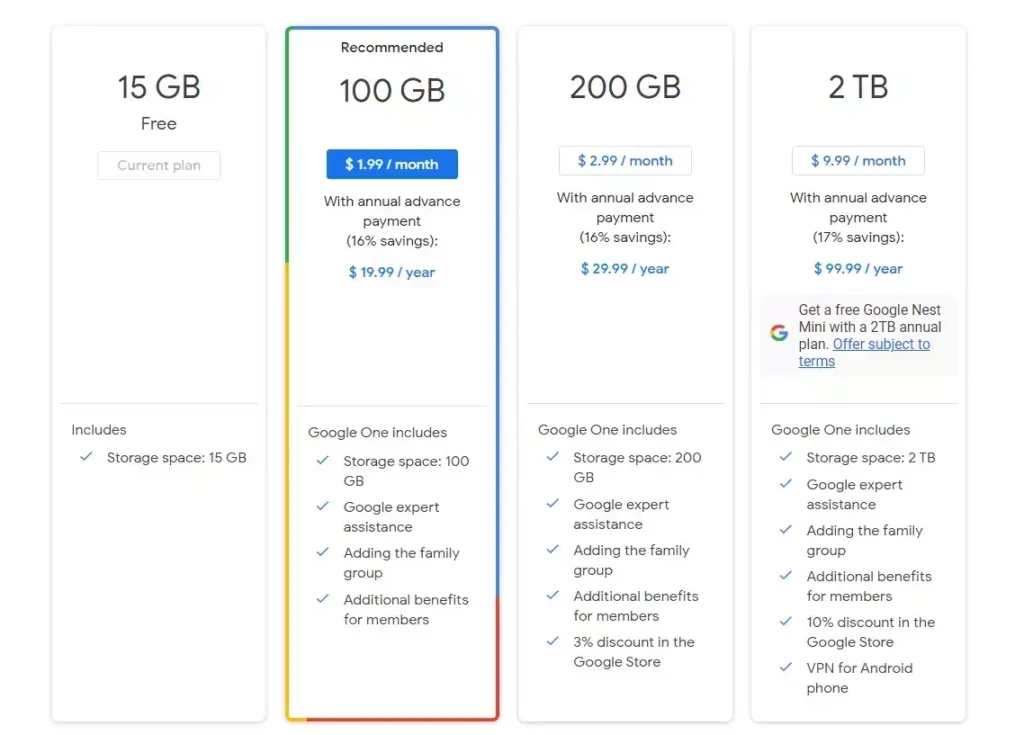The width and height of the screenshot is (1024, 735).
Task: Click the checkmark beside Storage space: 15 GB
Action: pos(85,458)
